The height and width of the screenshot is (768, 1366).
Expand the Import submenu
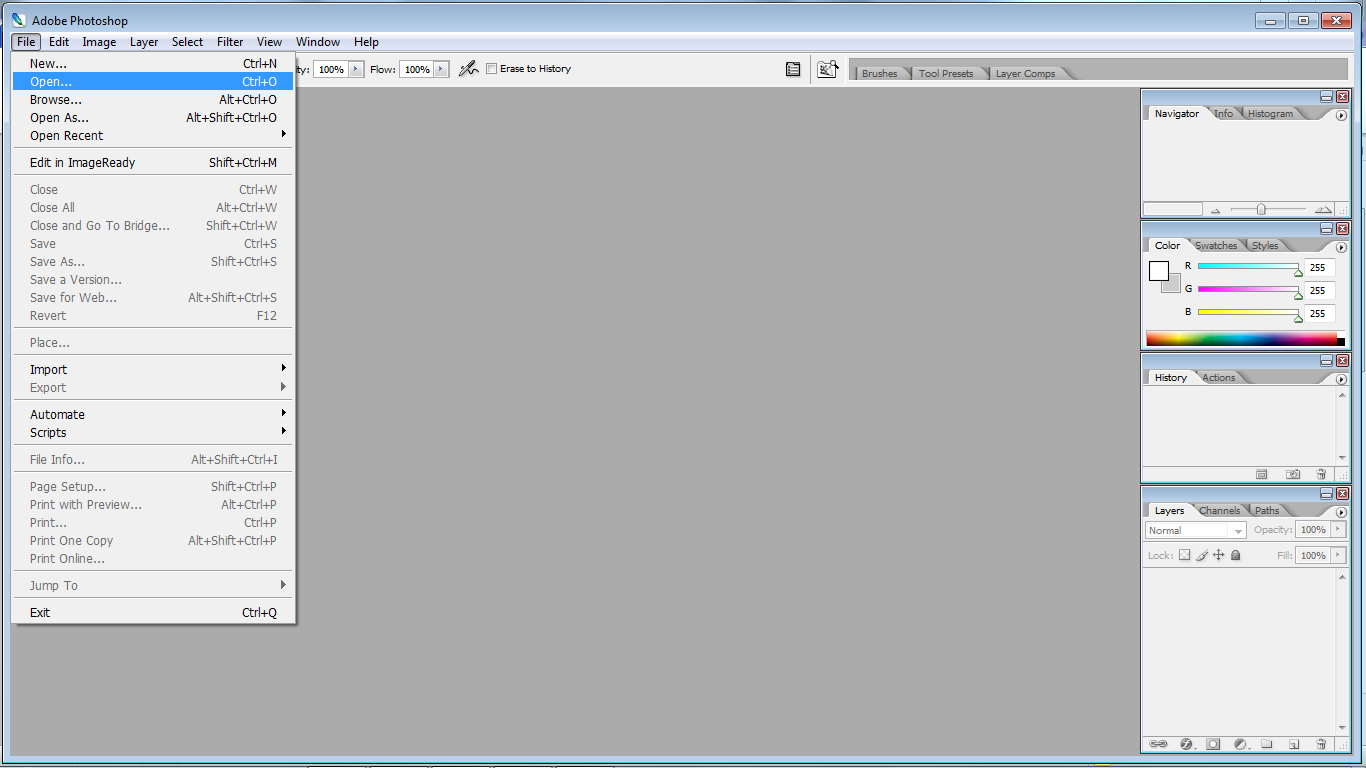tap(153, 370)
